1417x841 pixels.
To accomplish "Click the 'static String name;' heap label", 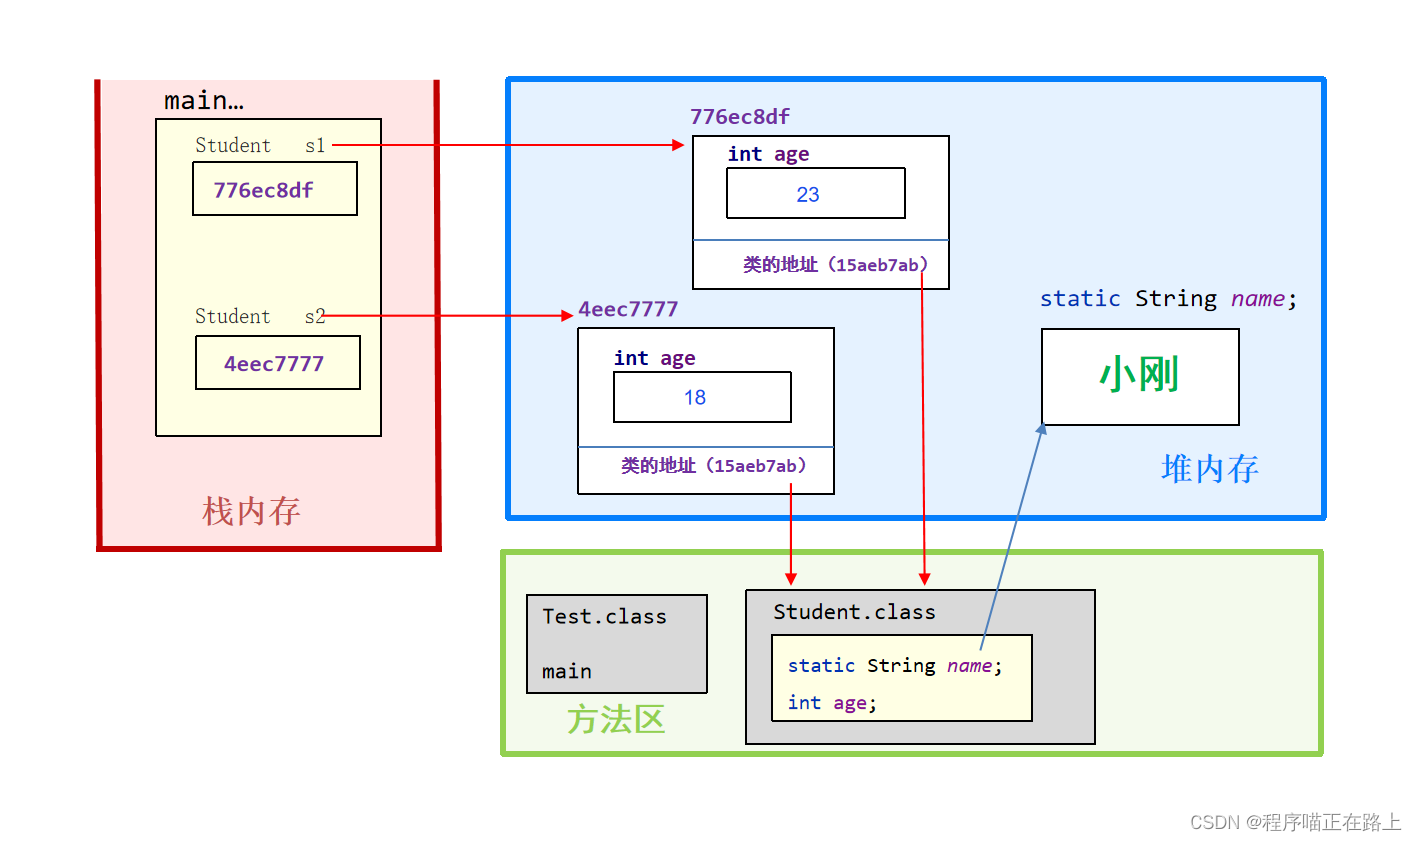I will (x=1168, y=298).
